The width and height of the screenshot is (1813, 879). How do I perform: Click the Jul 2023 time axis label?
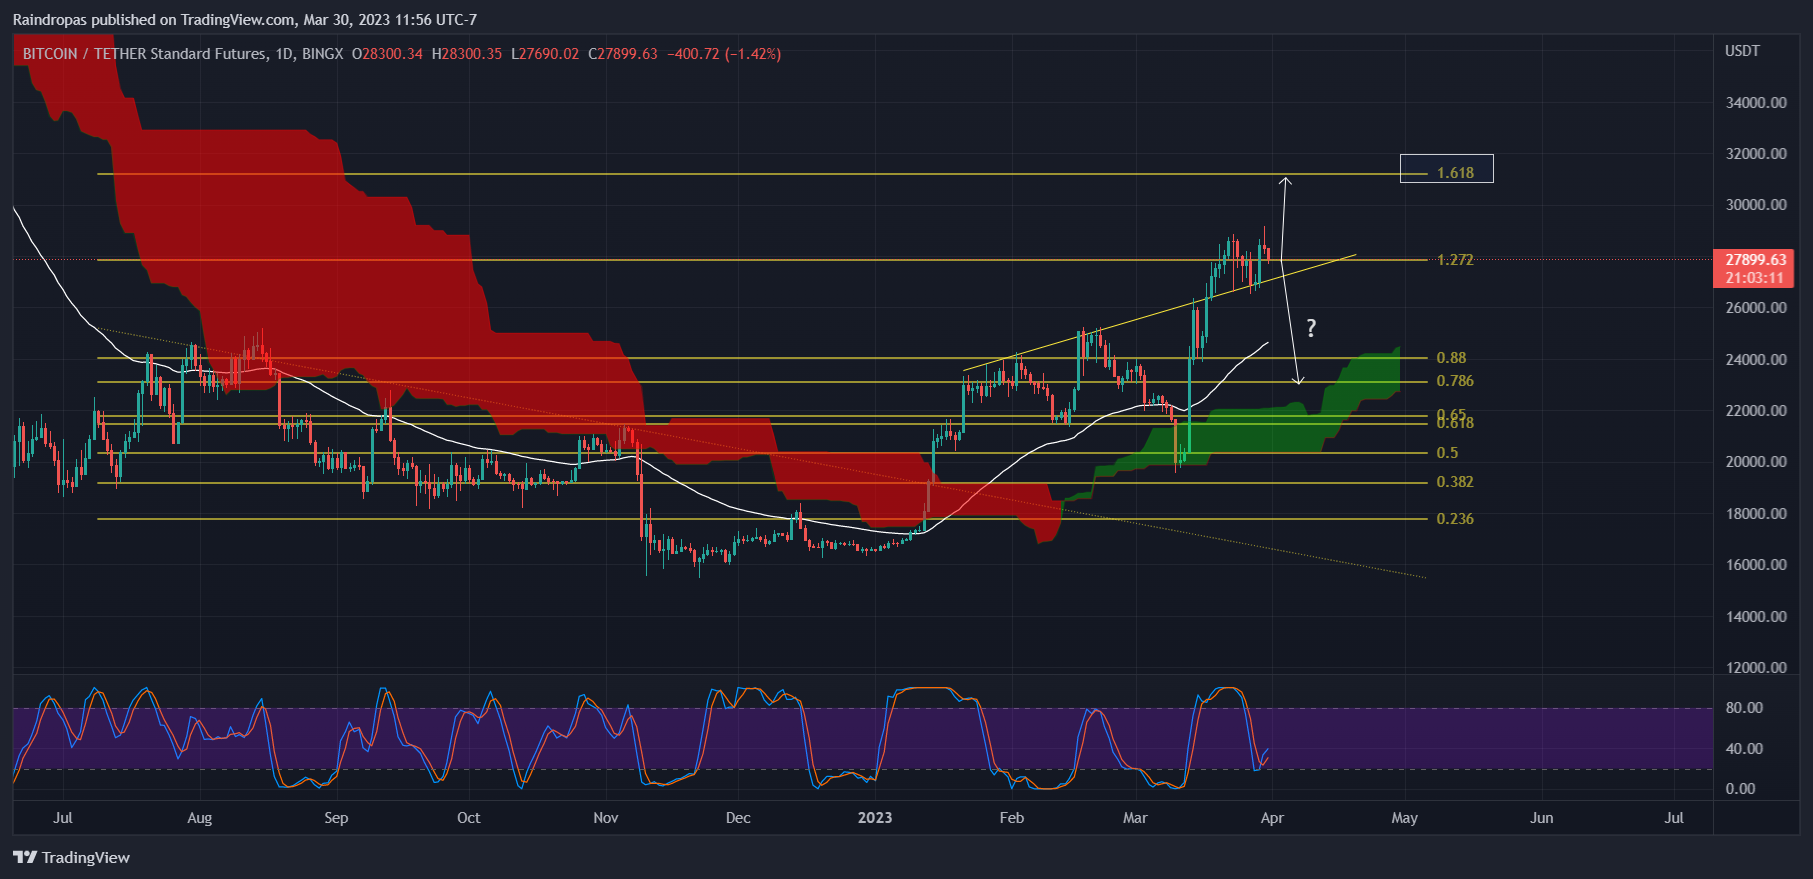coord(1674,818)
